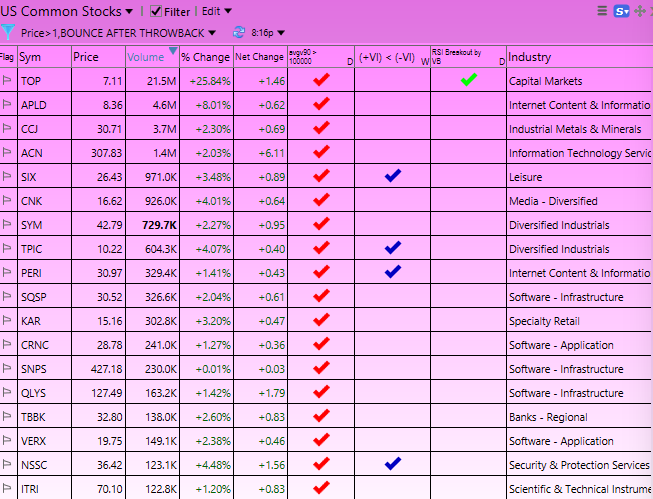Click the Media - Diversified industry cell

tap(580, 201)
